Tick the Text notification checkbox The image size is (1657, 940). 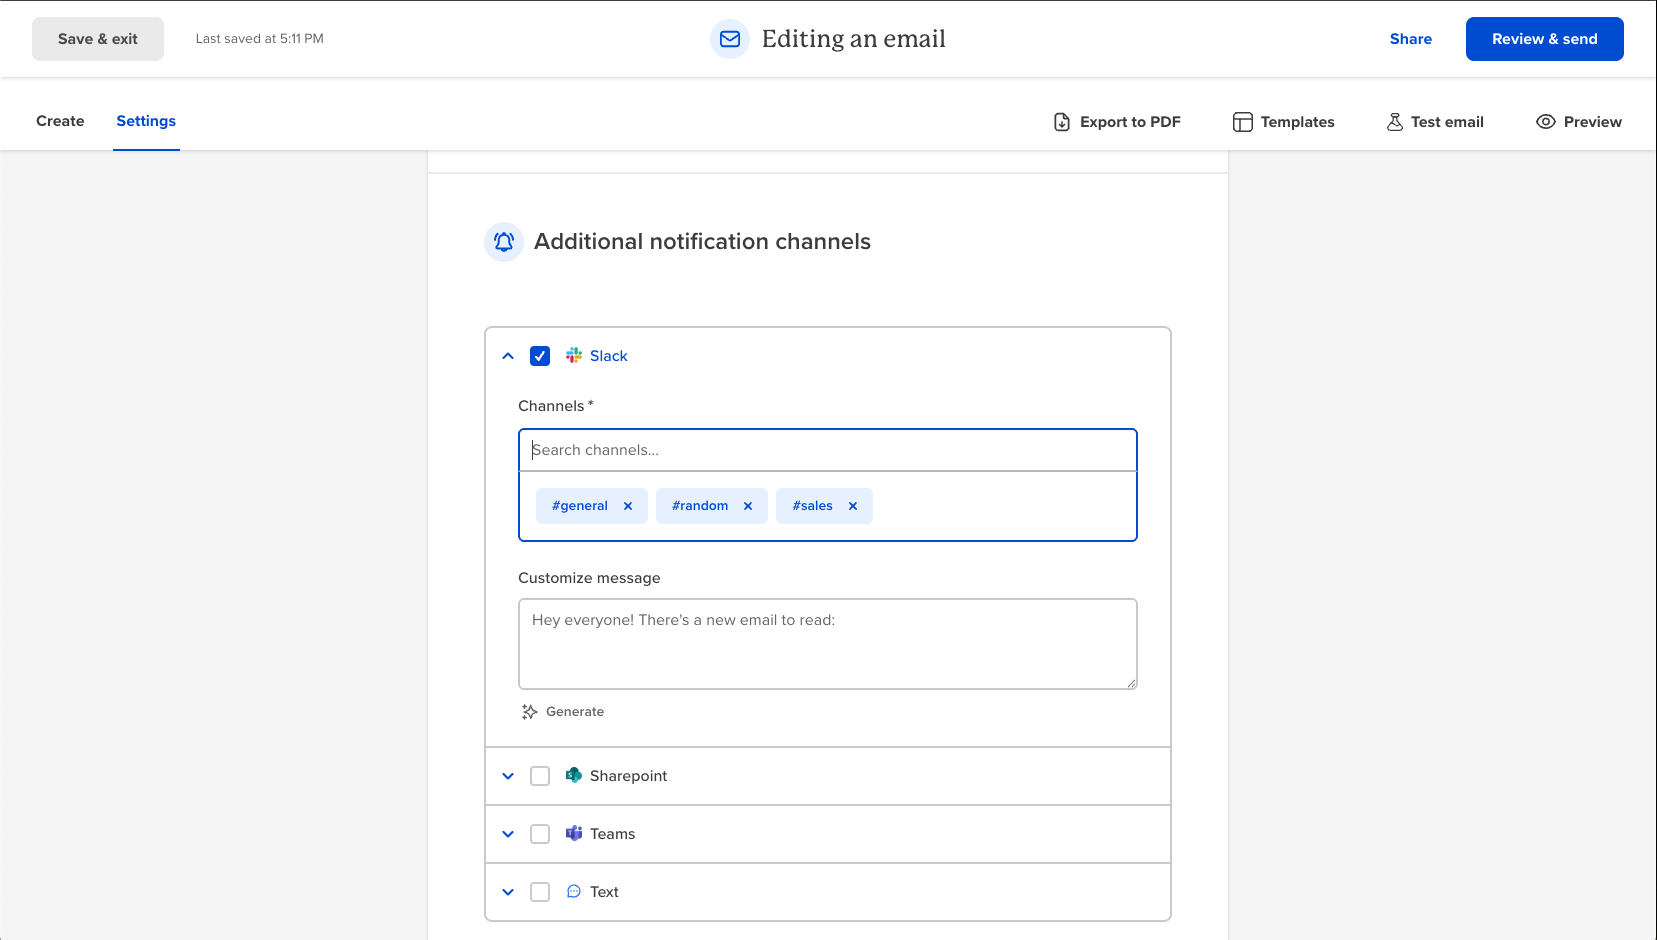point(540,892)
